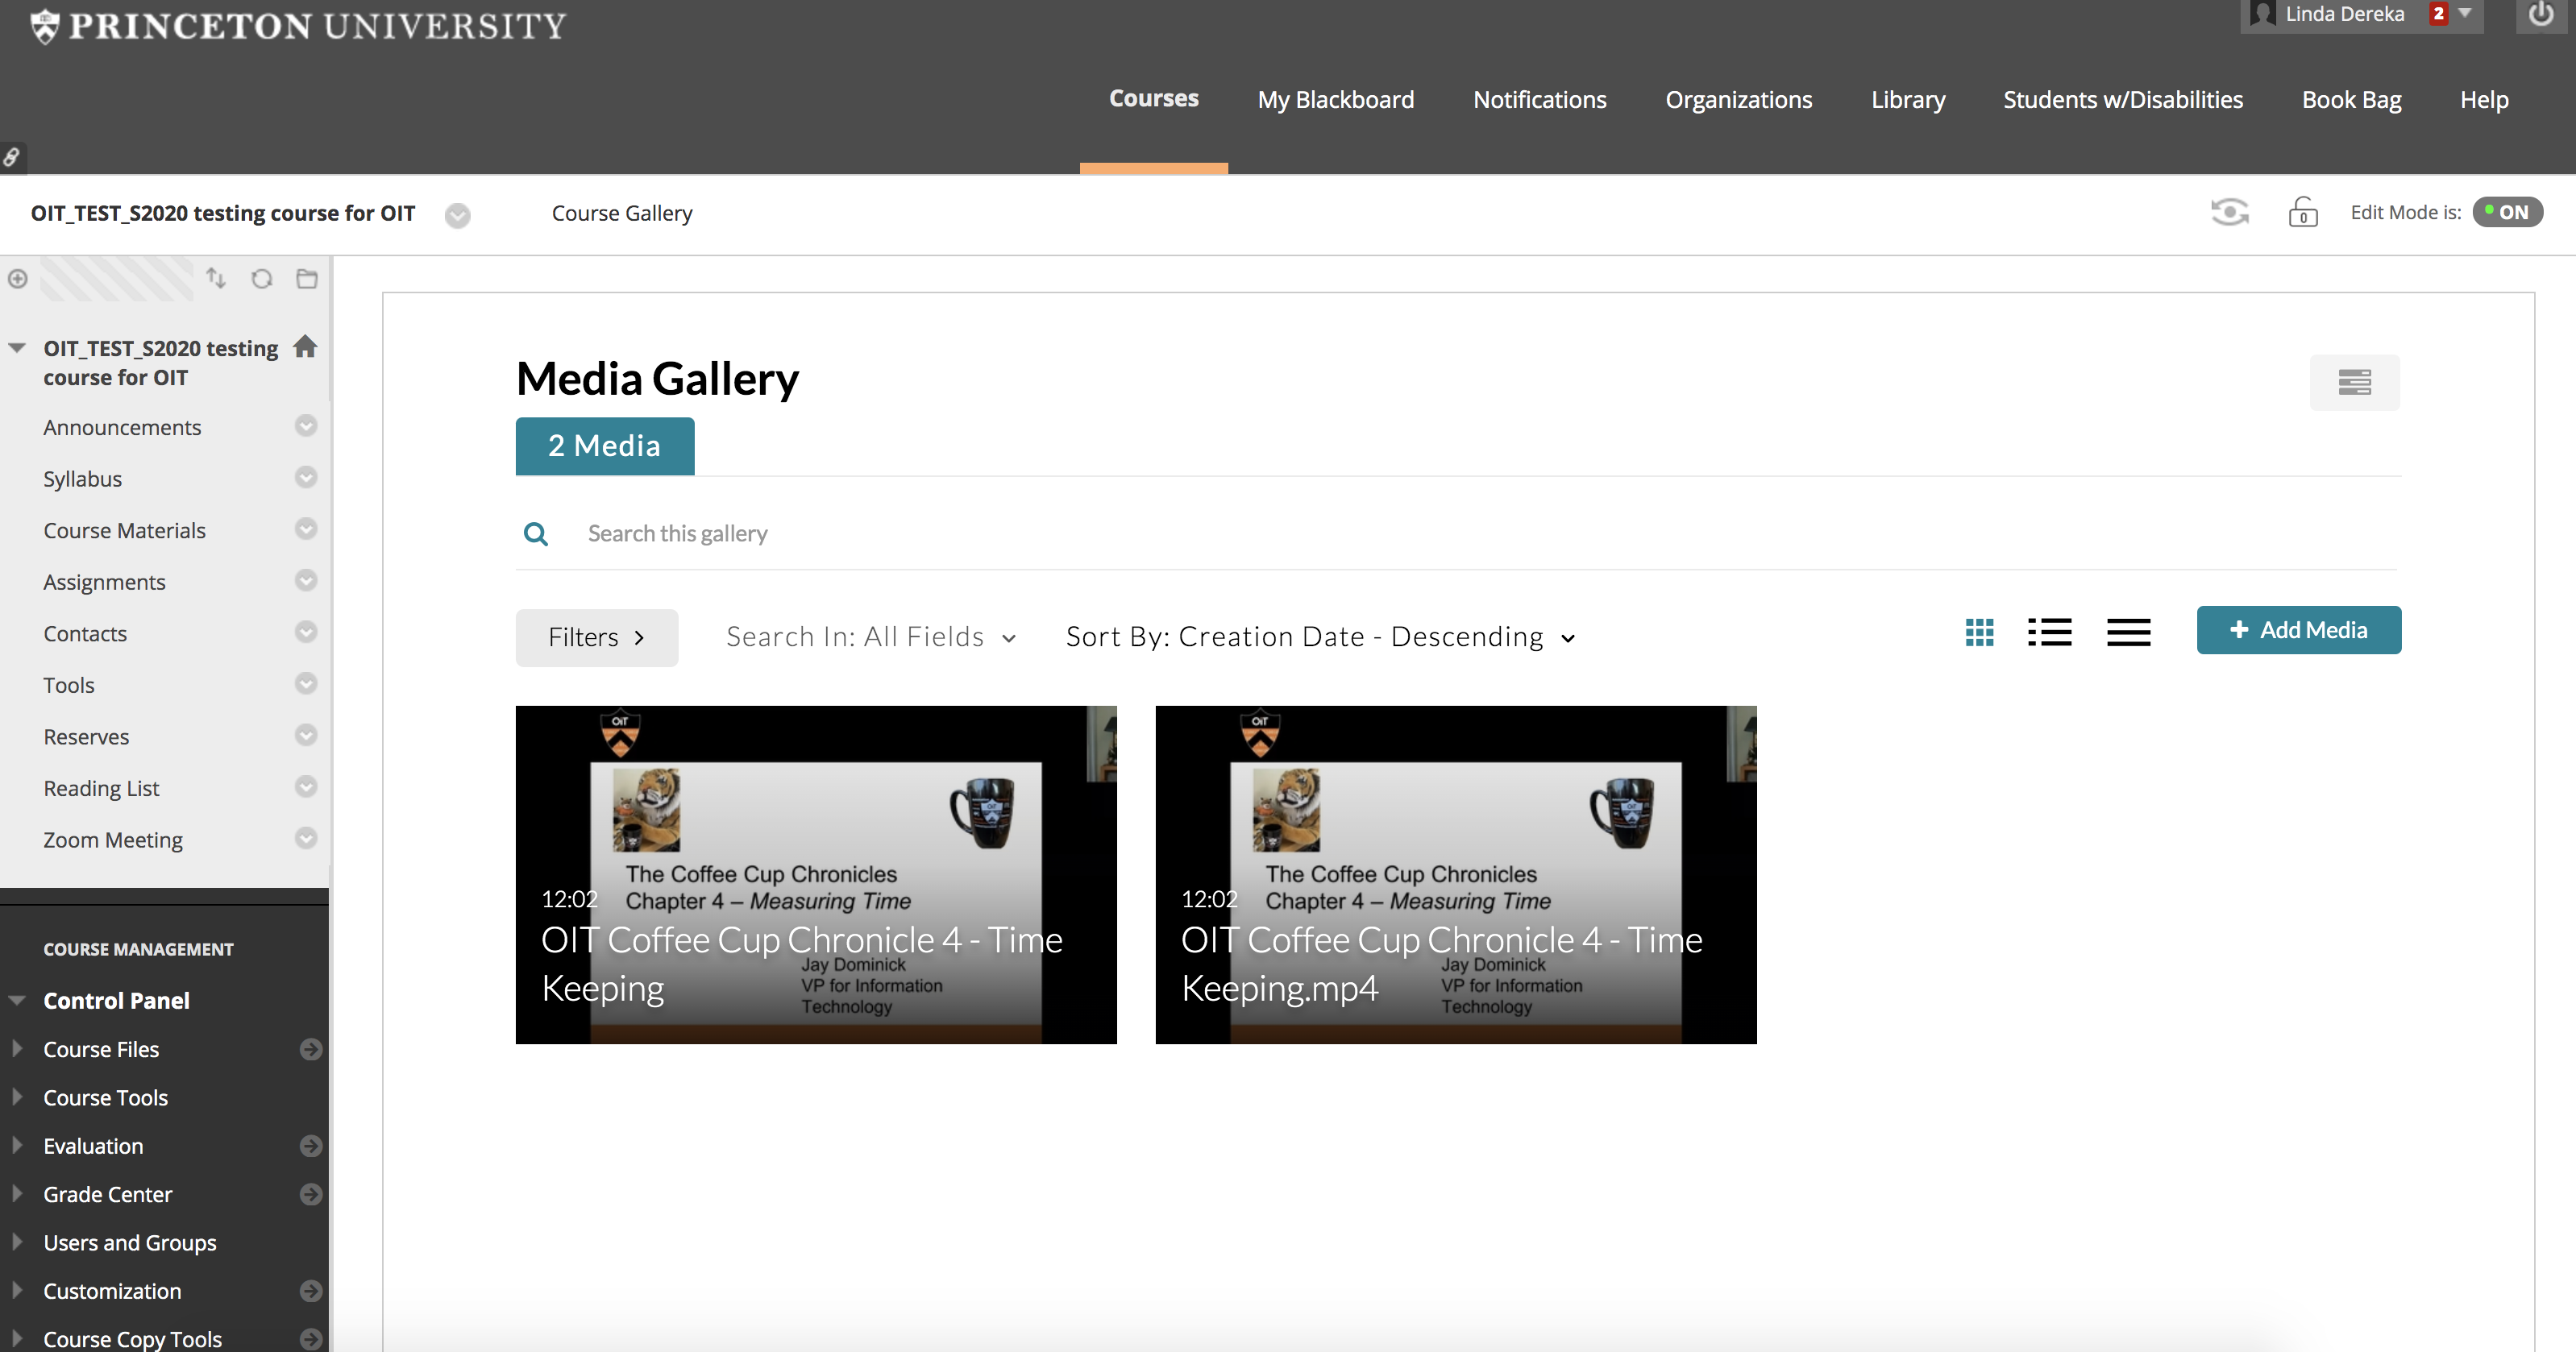Open Evaluation arrow icon
This screenshot has width=2576, height=1352.
tap(311, 1146)
